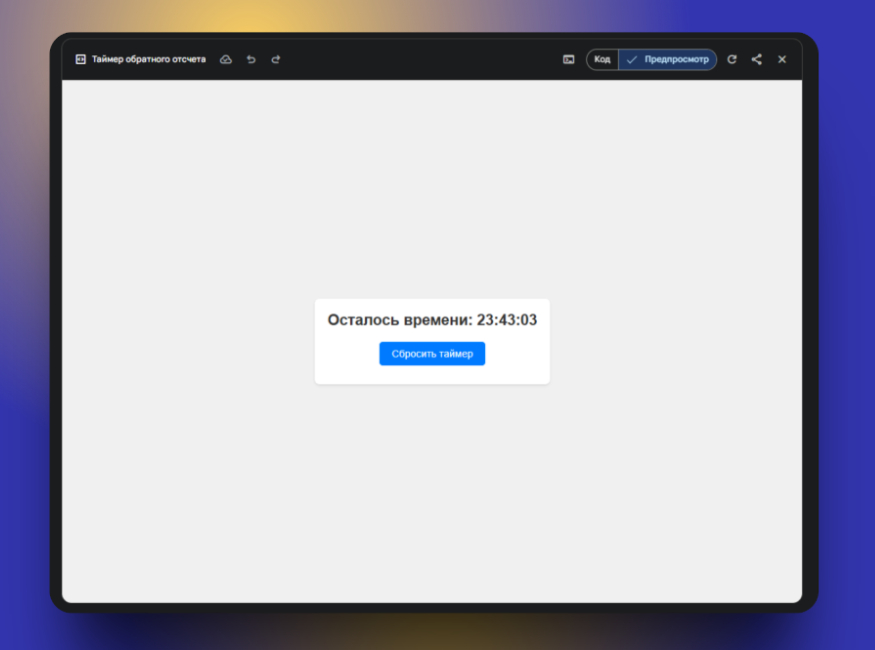Click the share icon
Viewport: 875px width, 650px height.
(757, 59)
